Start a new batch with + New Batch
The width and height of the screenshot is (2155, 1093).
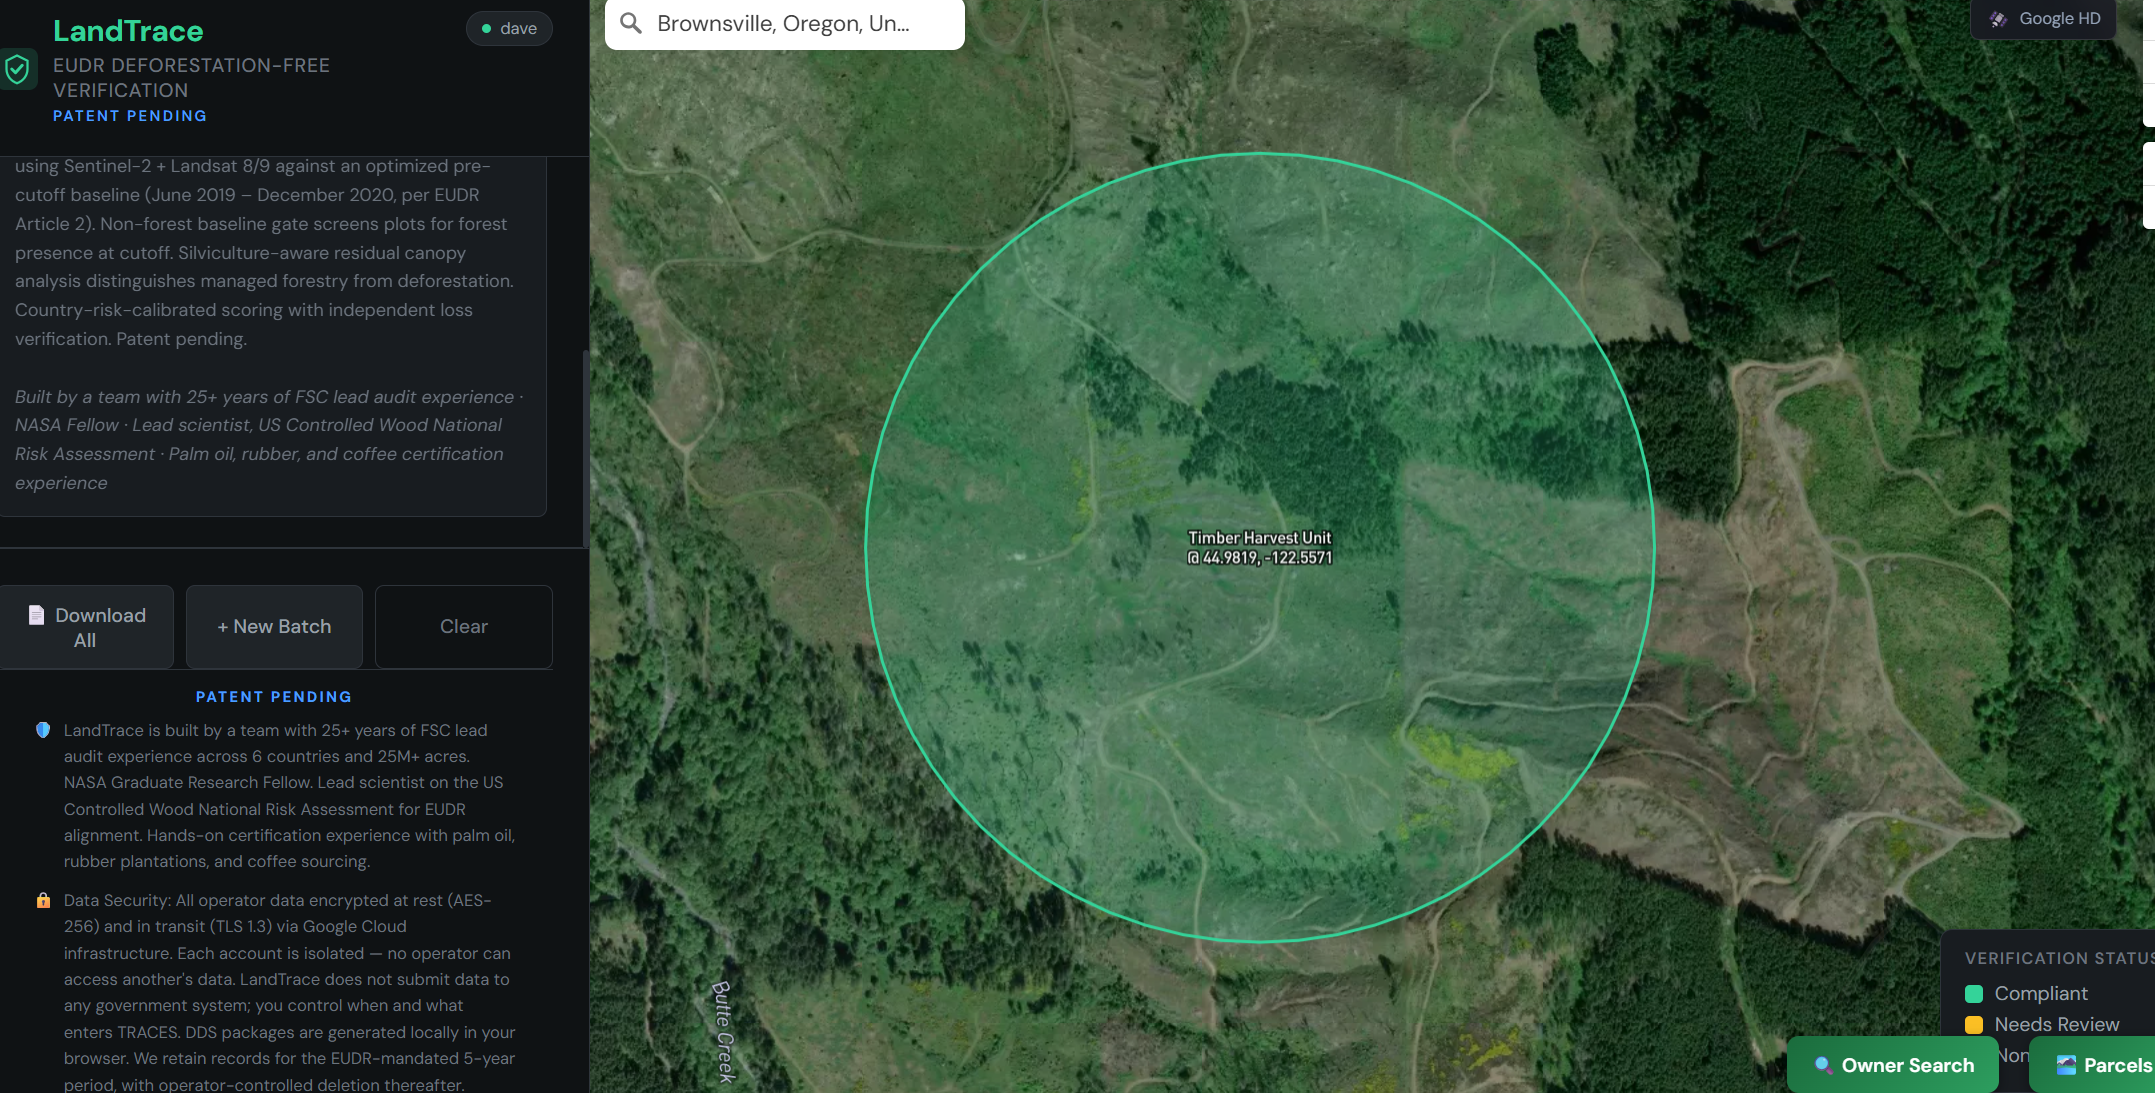pyautogui.click(x=274, y=627)
